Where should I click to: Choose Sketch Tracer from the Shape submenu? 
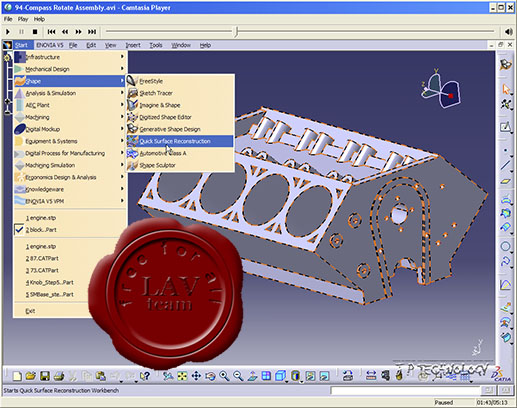coord(180,93)
